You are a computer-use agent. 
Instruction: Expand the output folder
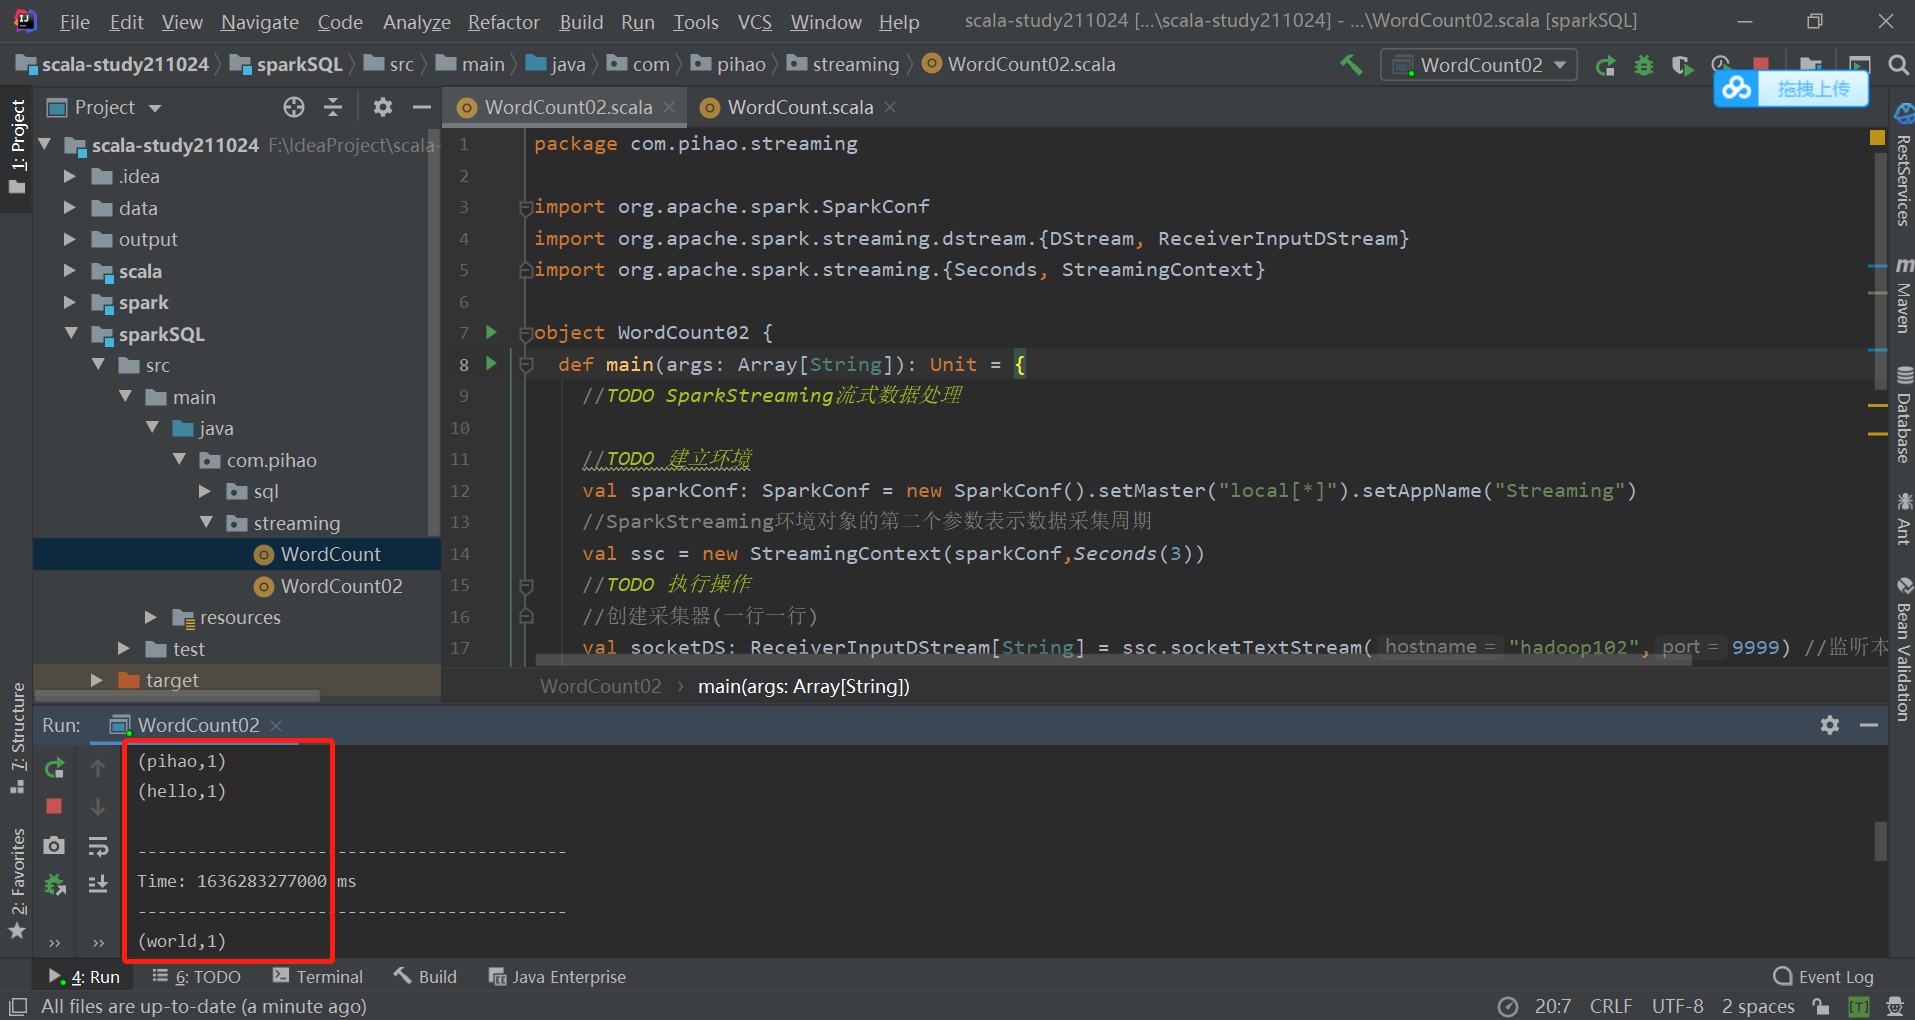click(x=69, y=239)
